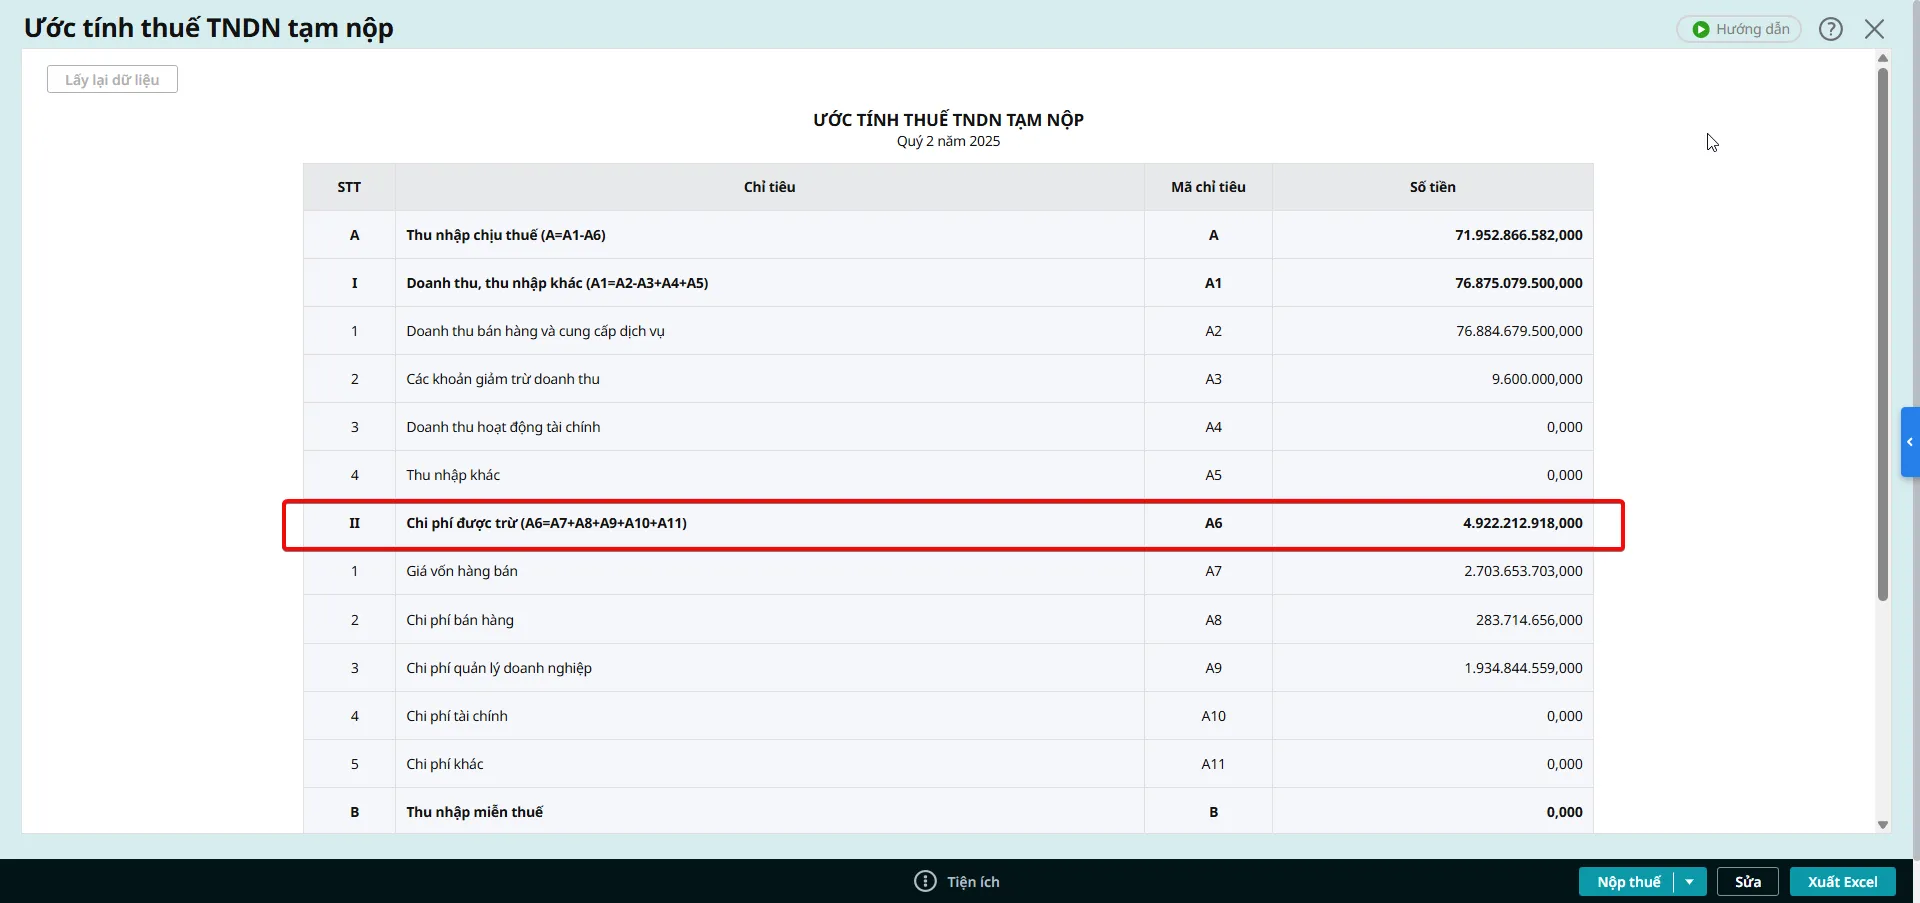Click amount 76.875.079.500,000

click(1518, 283)
